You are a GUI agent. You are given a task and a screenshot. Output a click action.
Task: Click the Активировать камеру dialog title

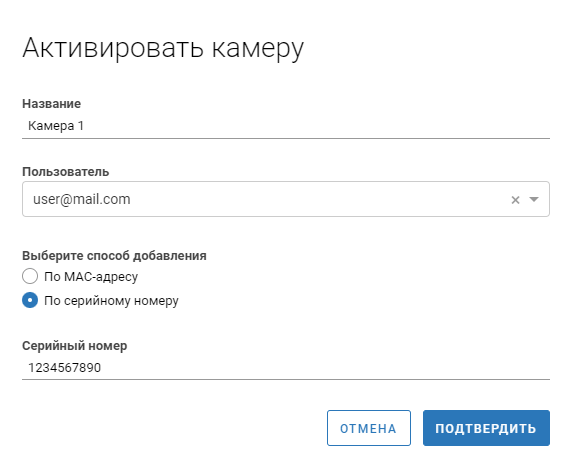tap(163, 49)
